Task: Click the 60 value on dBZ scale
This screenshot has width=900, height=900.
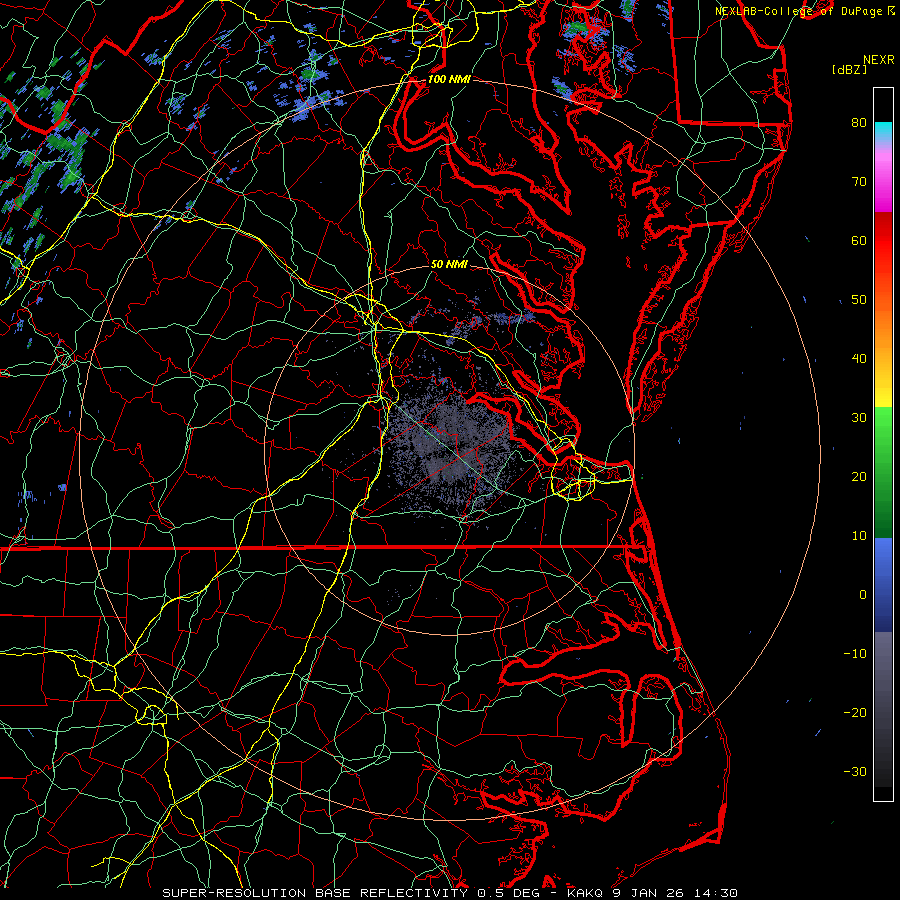Action: [x=859, y=240]
